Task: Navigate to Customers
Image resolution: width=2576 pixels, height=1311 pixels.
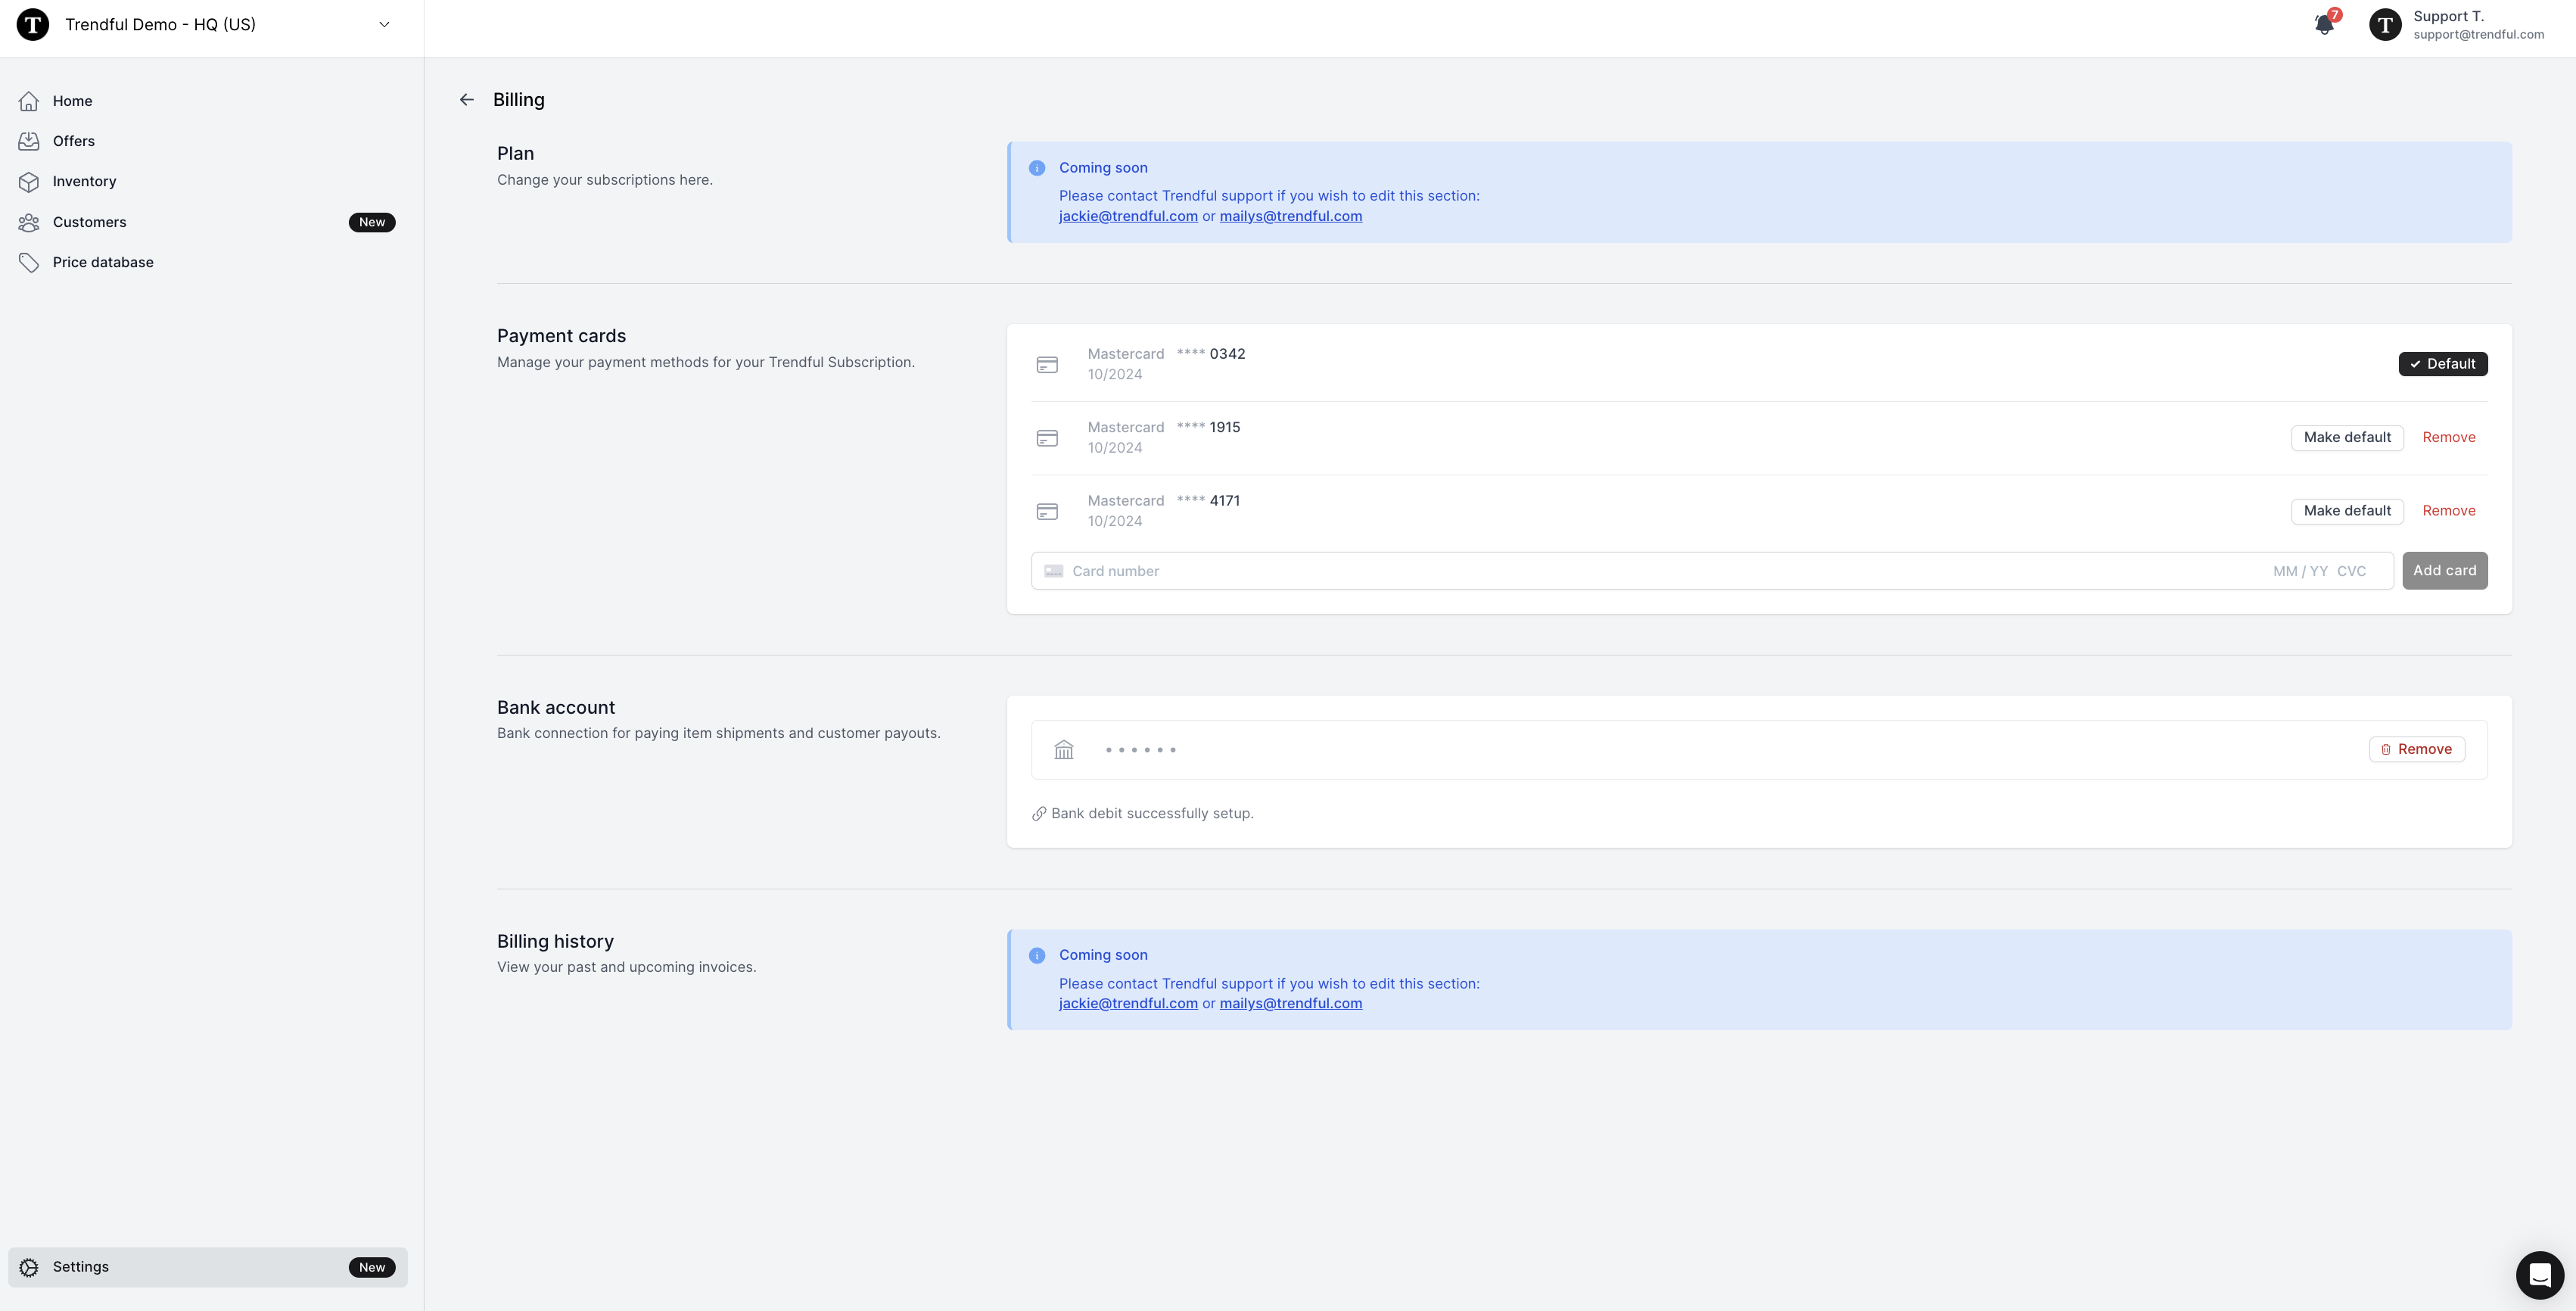Action: [x=207, y=222]
